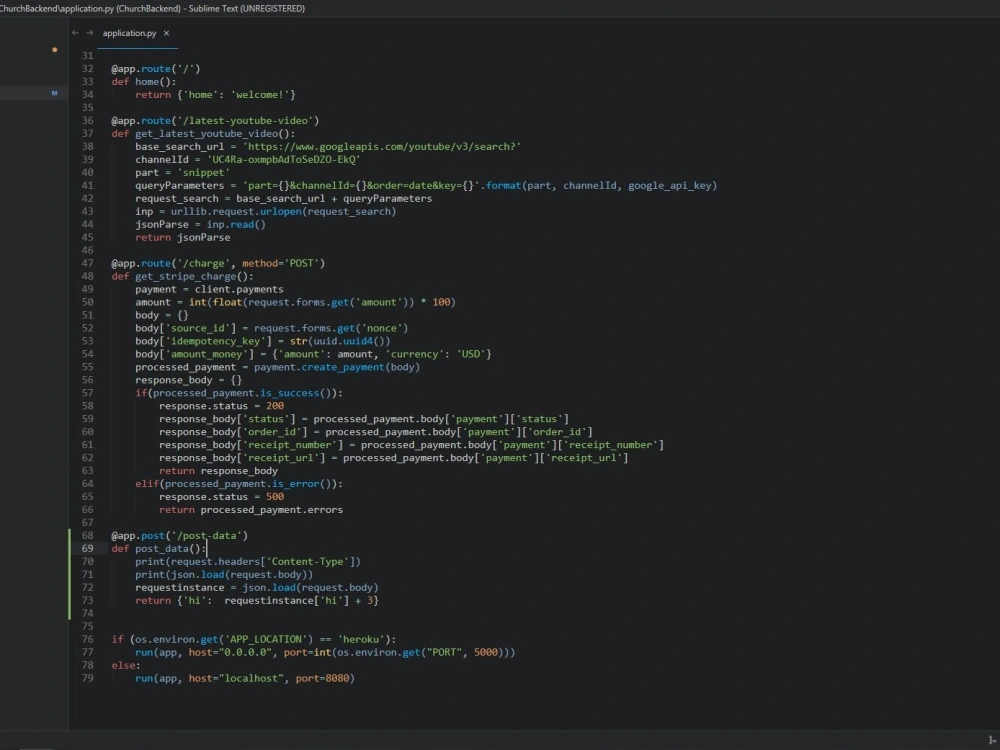Click the "0.0.0.0" host string on line 77
Image resolution: width=1000 pixels, height=750 pixels.
click(x=246, y=652)
